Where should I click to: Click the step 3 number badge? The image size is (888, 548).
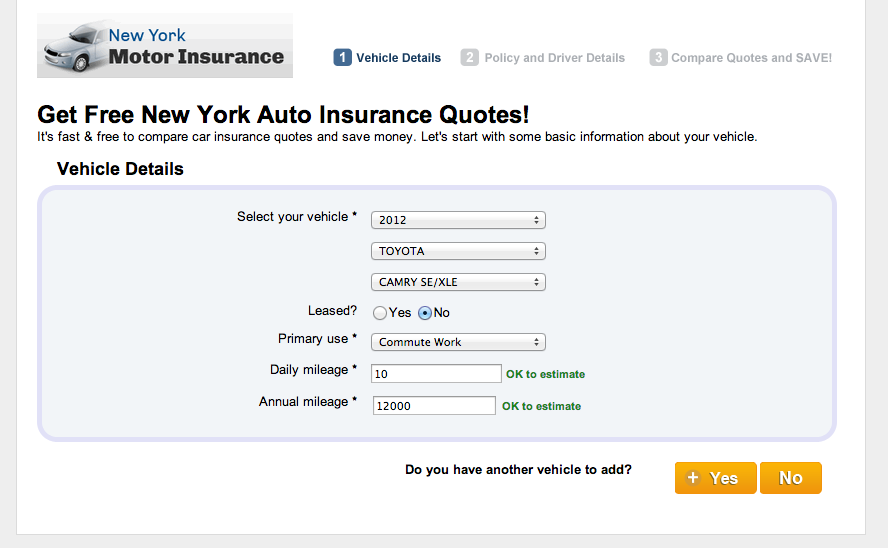pyautogui.click(x=658, y=58)
